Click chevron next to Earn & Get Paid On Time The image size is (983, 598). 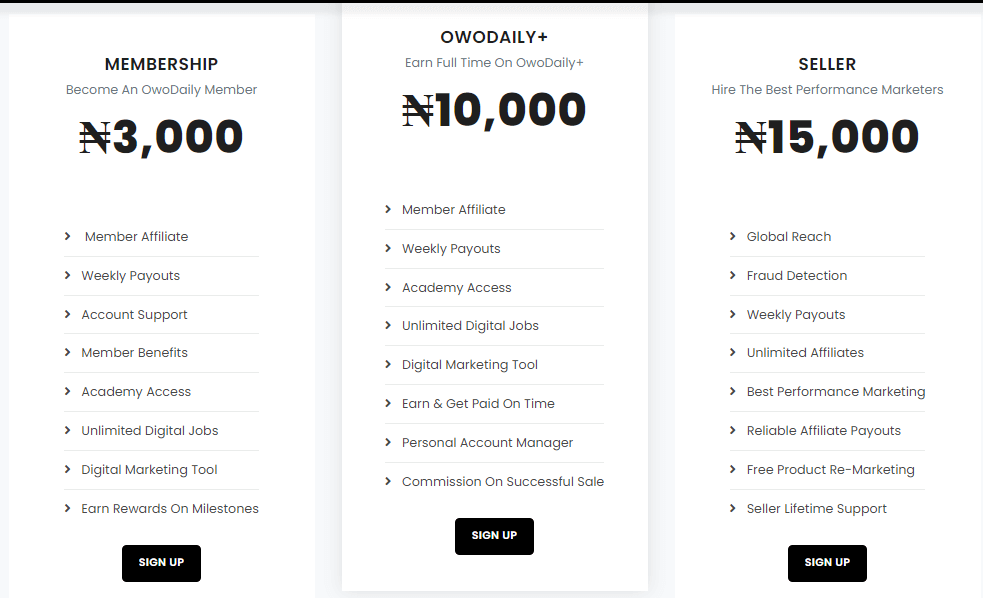click(x=387, y=404)
